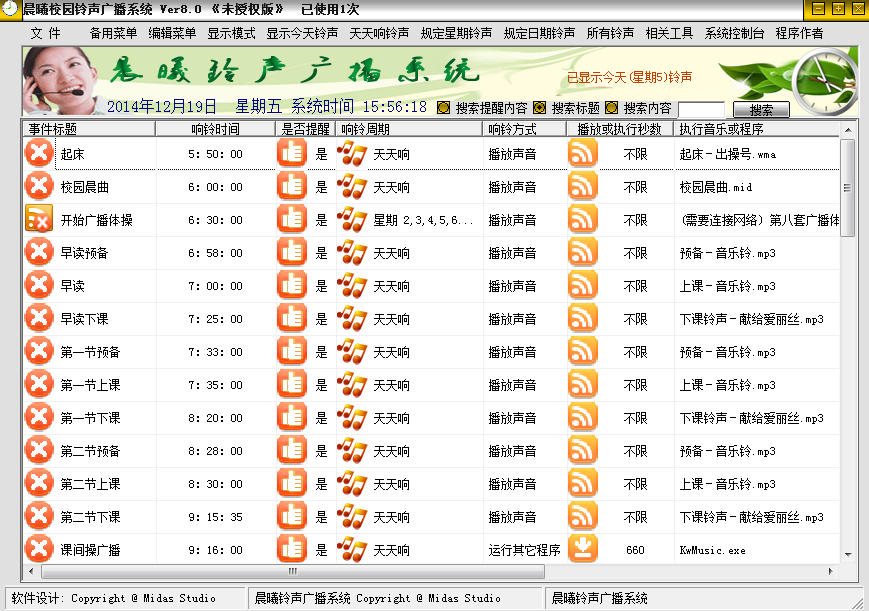Sort list by 响铃时间 column header
The width and height of the screenshot is (869, 611).
215,129
